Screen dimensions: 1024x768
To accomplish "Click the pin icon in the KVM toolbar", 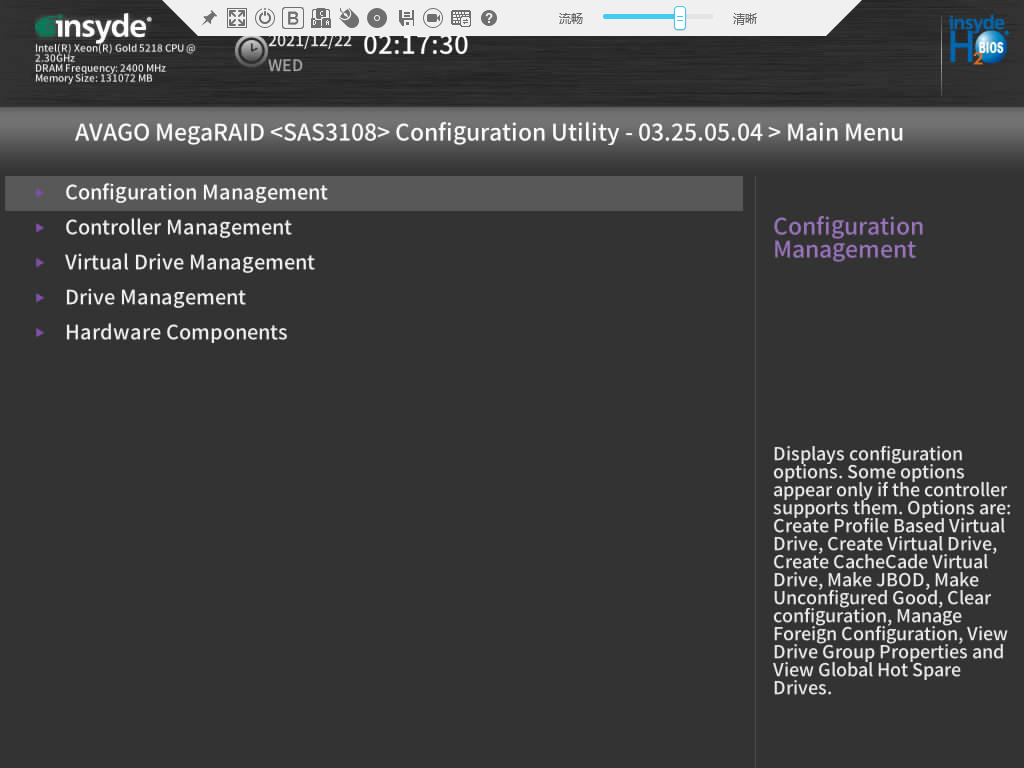I will coord(209,18).
